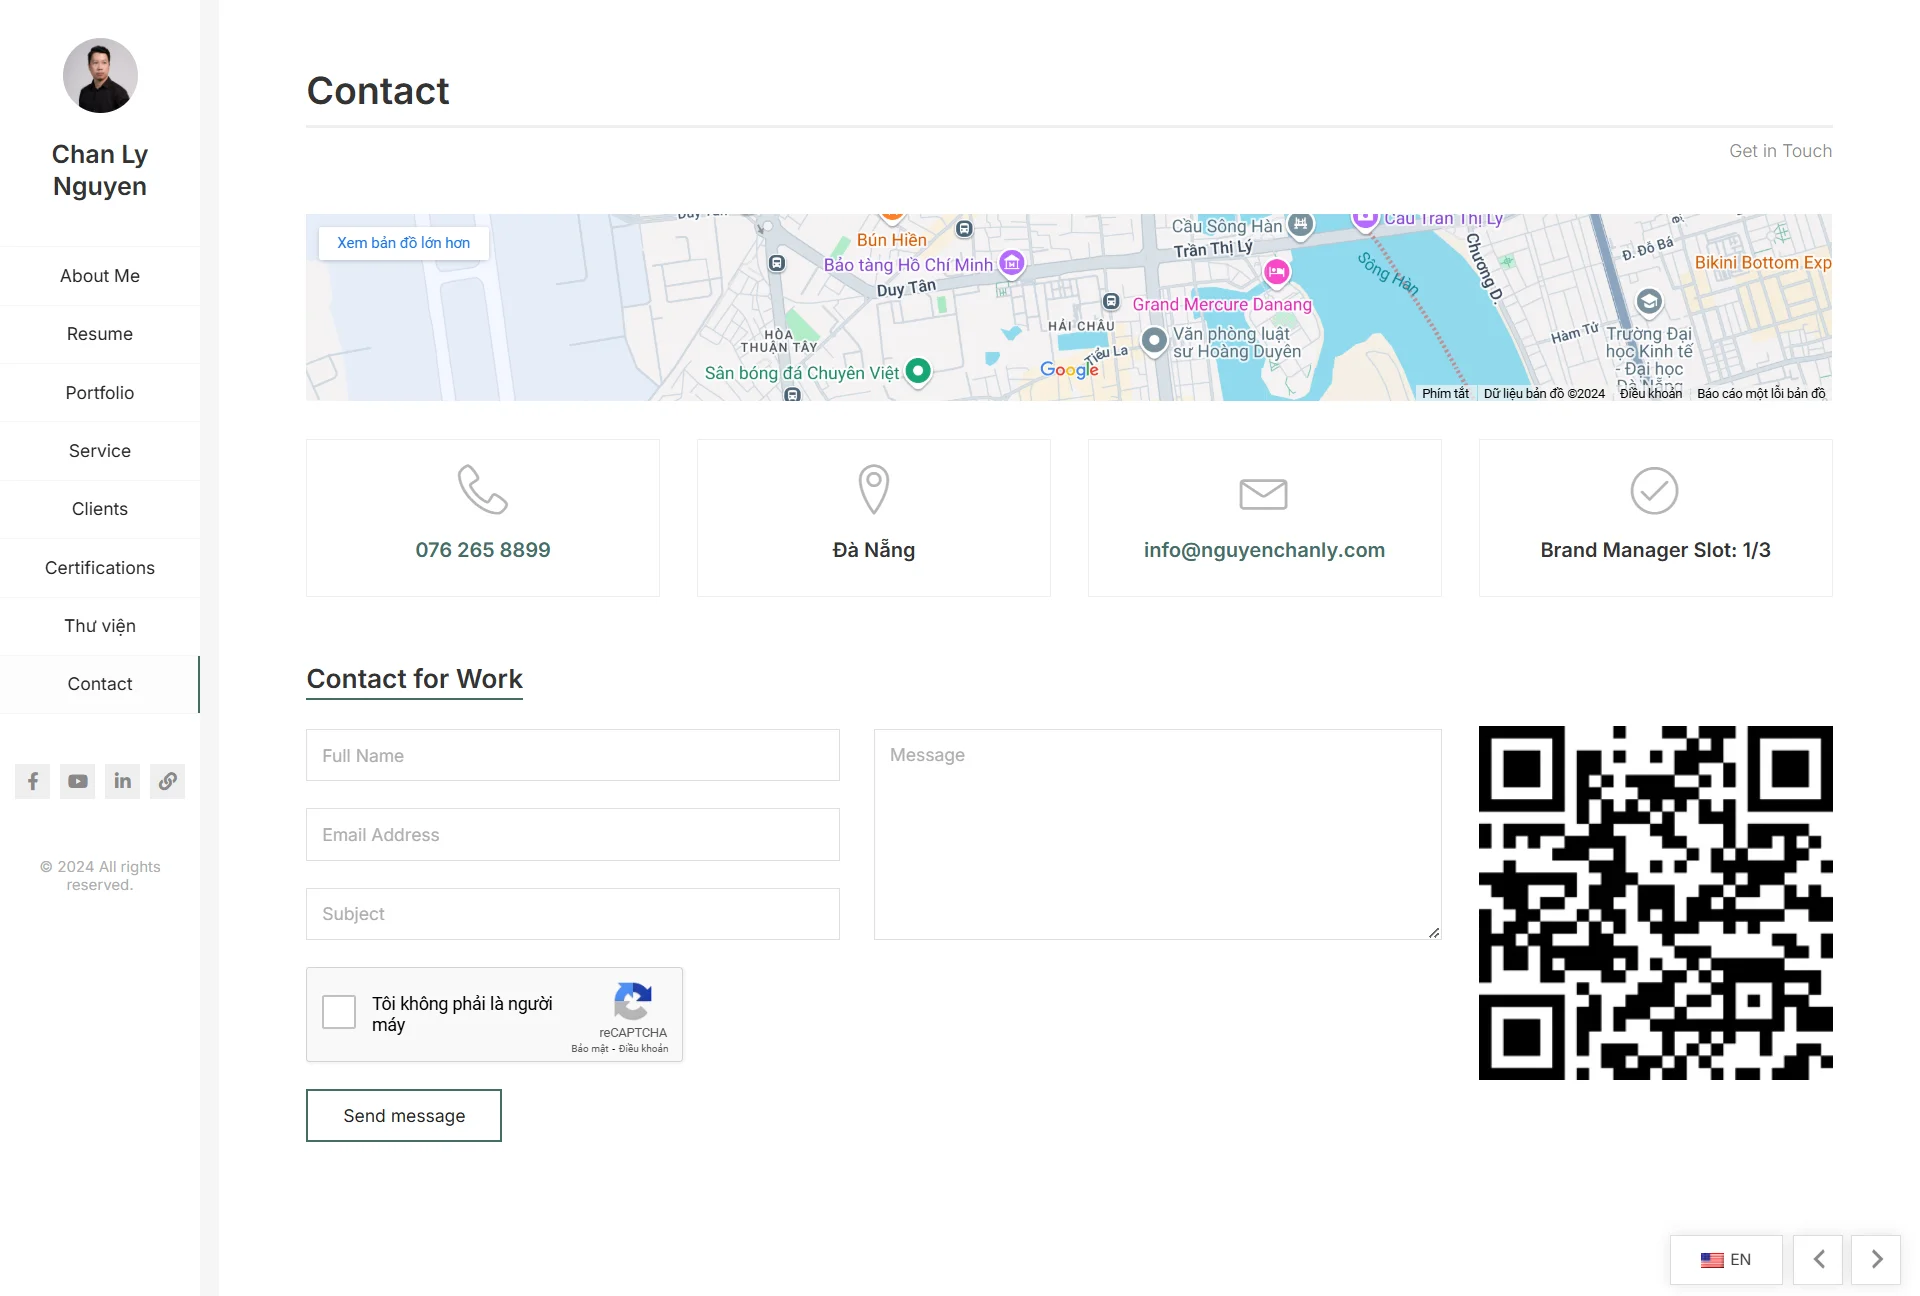
Task: Click the envelope mail icon
Action: (1264, 494)
